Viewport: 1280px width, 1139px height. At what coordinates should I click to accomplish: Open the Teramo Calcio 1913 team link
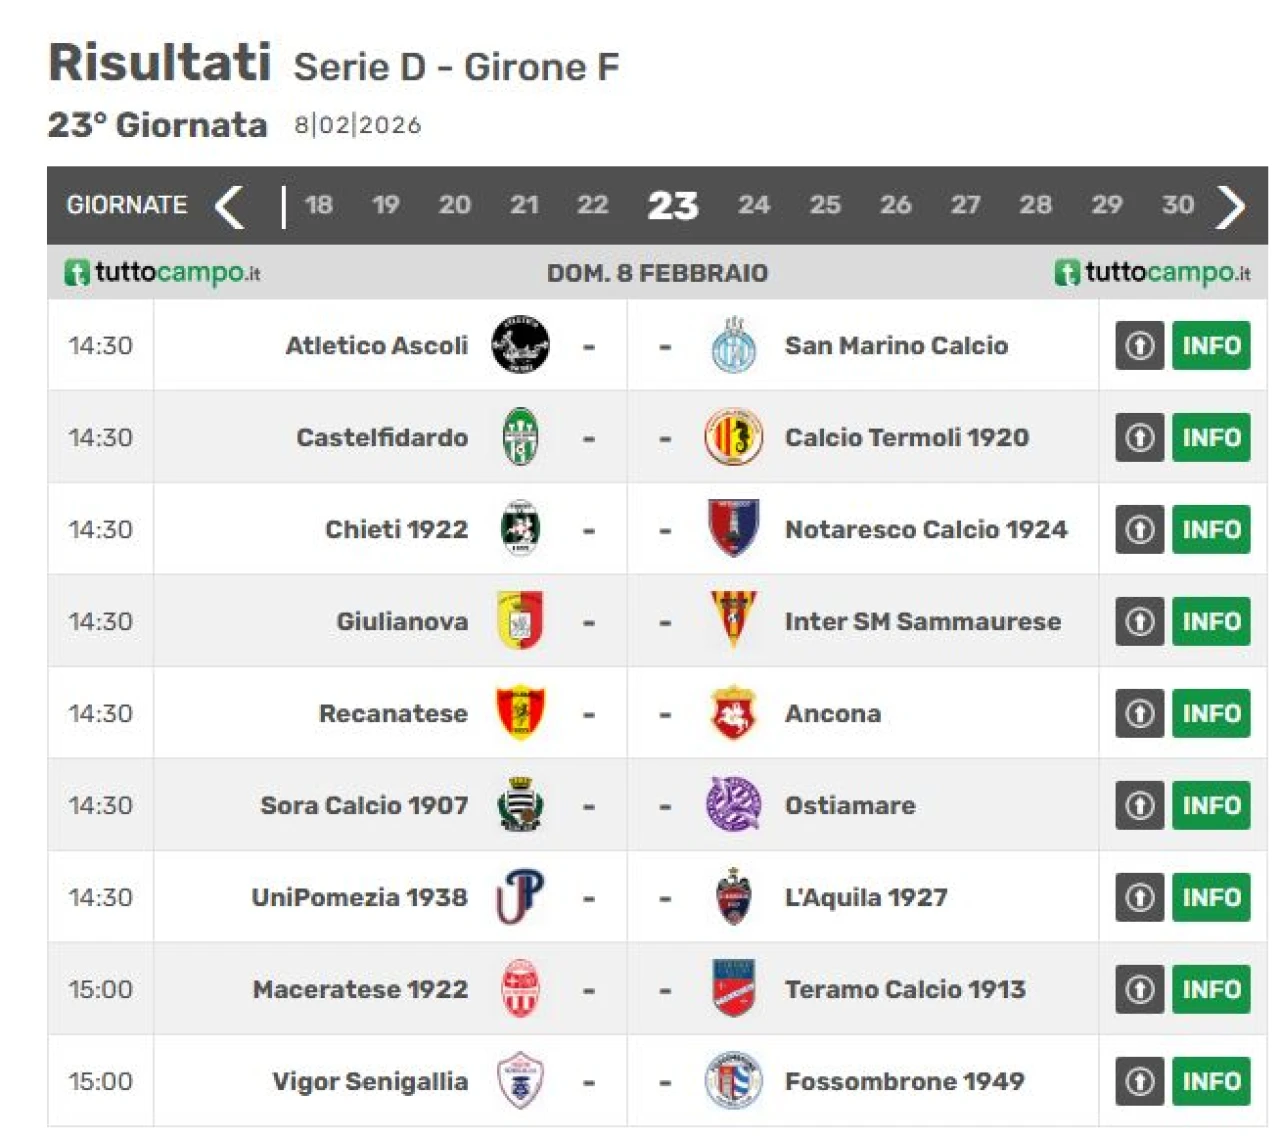905,989
